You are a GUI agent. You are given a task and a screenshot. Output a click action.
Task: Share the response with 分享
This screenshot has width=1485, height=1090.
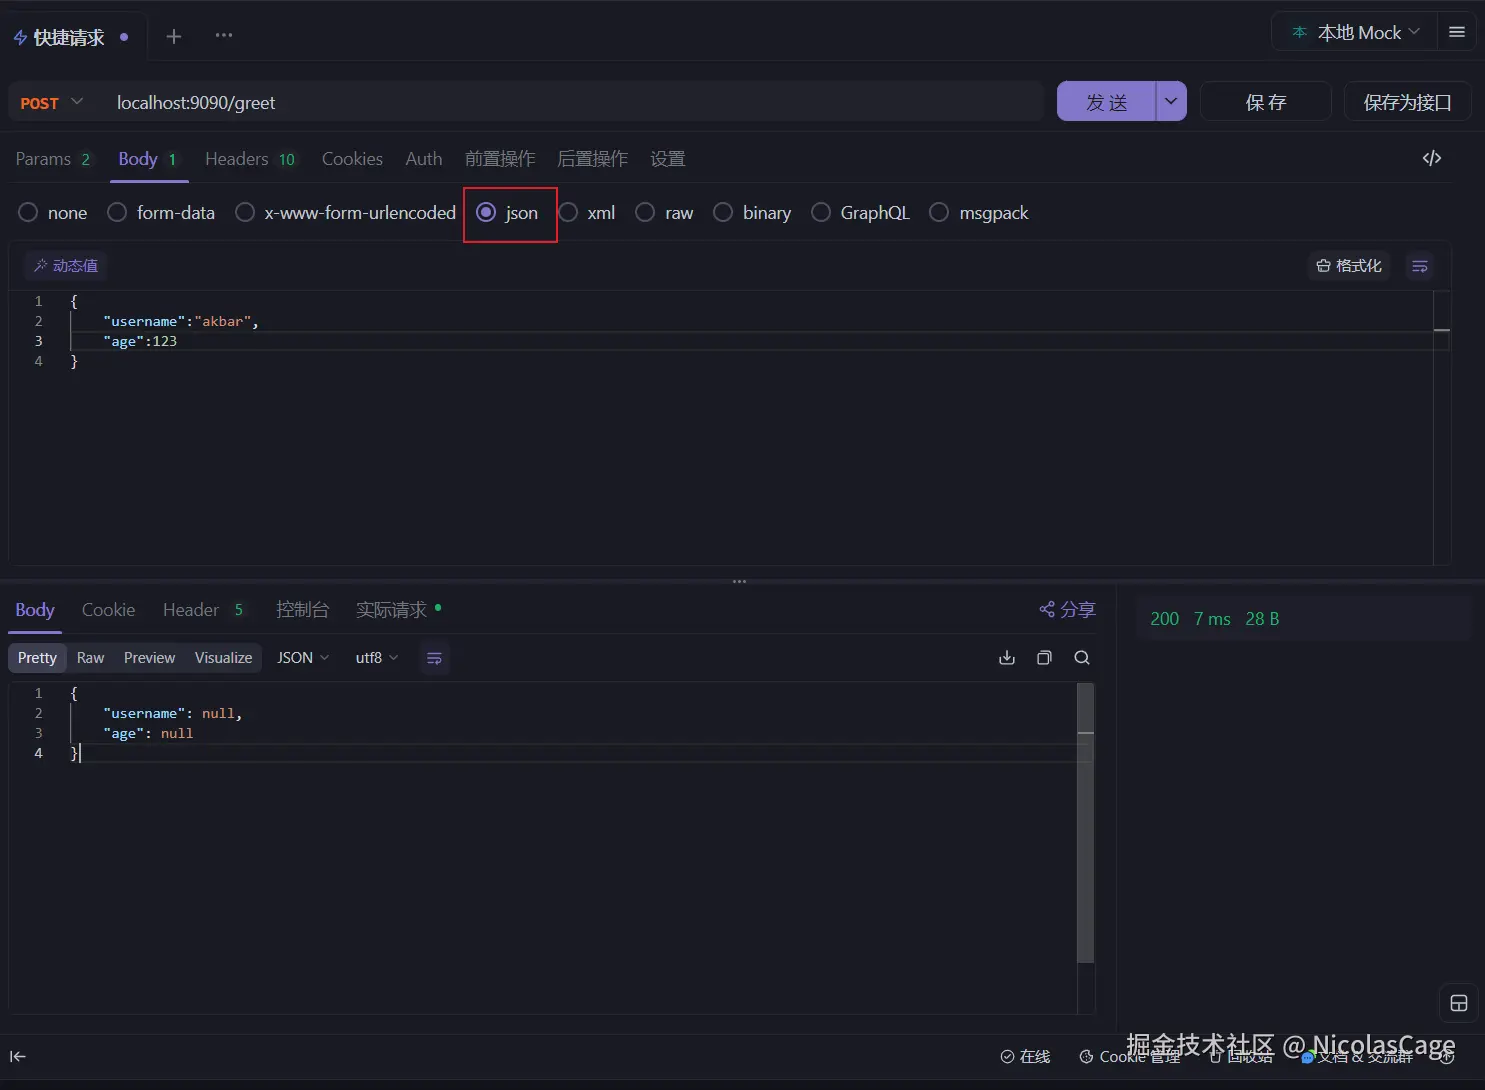click(x=1067, y=609)
